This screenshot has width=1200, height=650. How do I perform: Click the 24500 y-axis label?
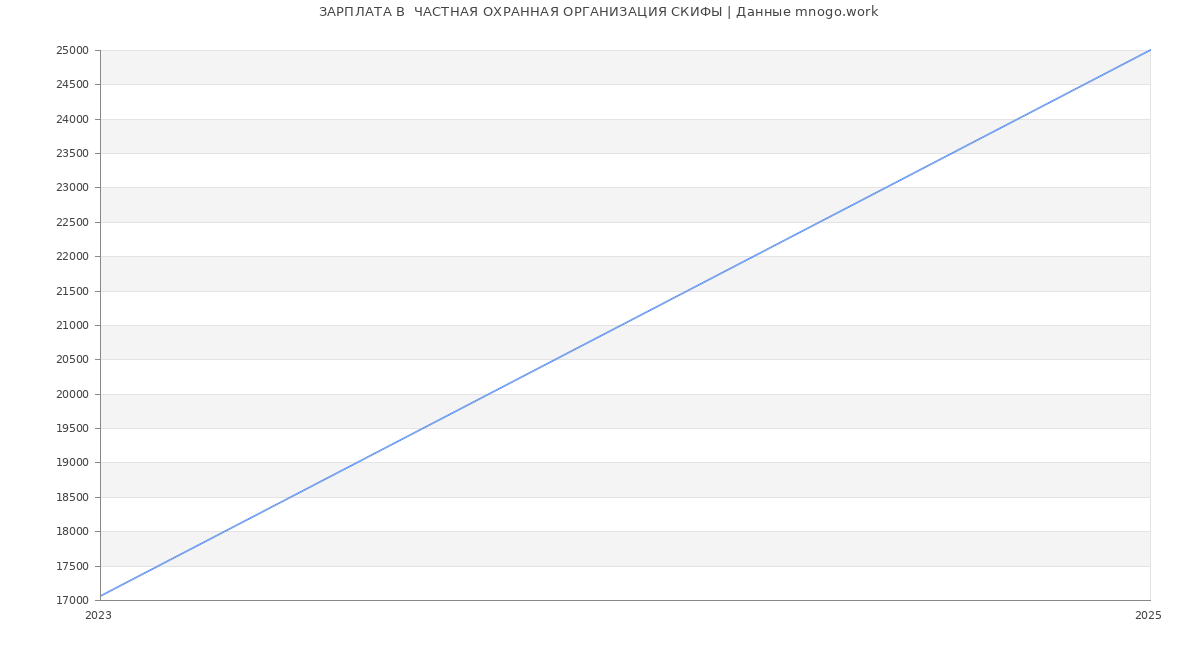(72, 84)
